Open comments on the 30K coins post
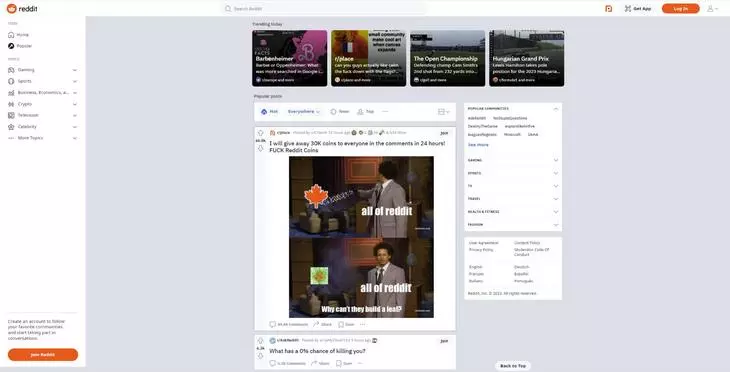Image resolution: width=730 pixels, height=372 pixels. [289, 324]
